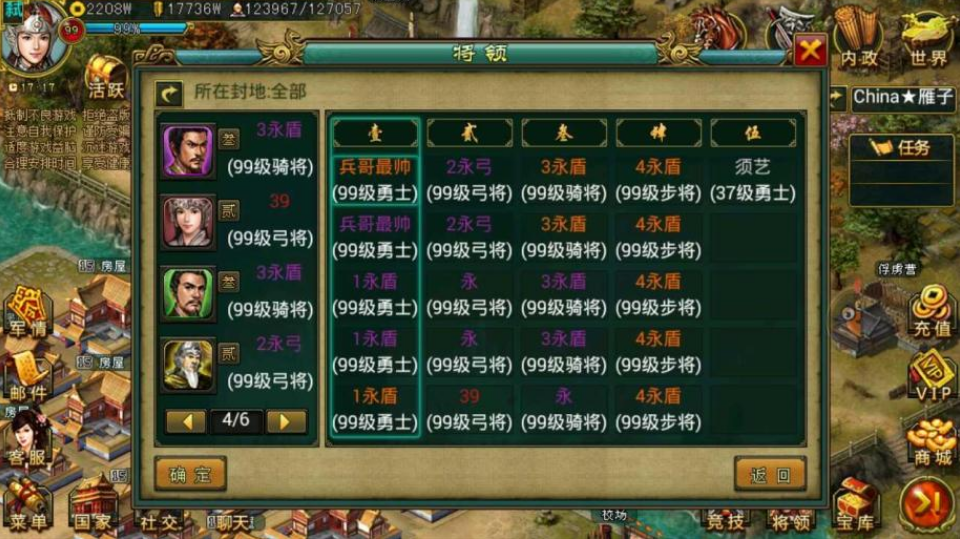
Task: Expand the red arrow panel bottom right
Action: point(926,504)
